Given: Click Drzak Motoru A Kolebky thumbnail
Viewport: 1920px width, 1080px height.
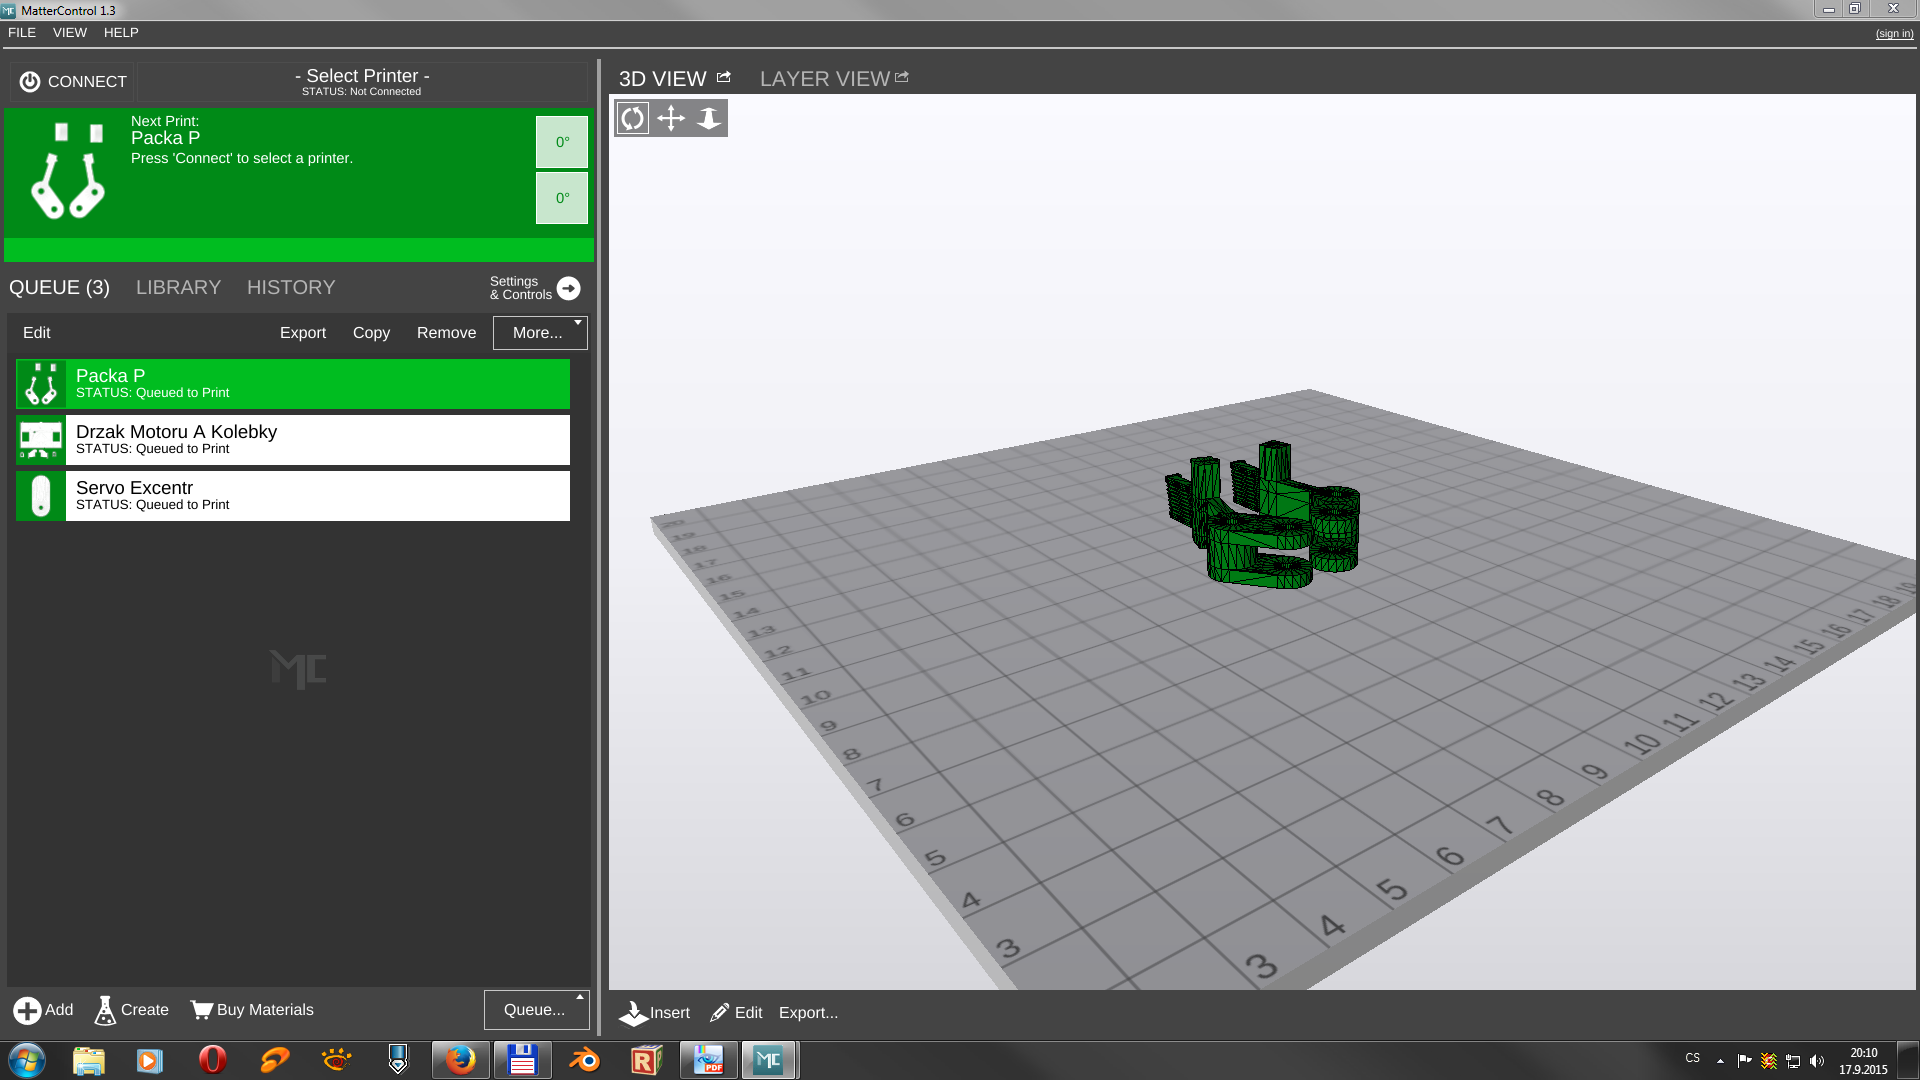Looking at the screenshot, I should point(41,440).
